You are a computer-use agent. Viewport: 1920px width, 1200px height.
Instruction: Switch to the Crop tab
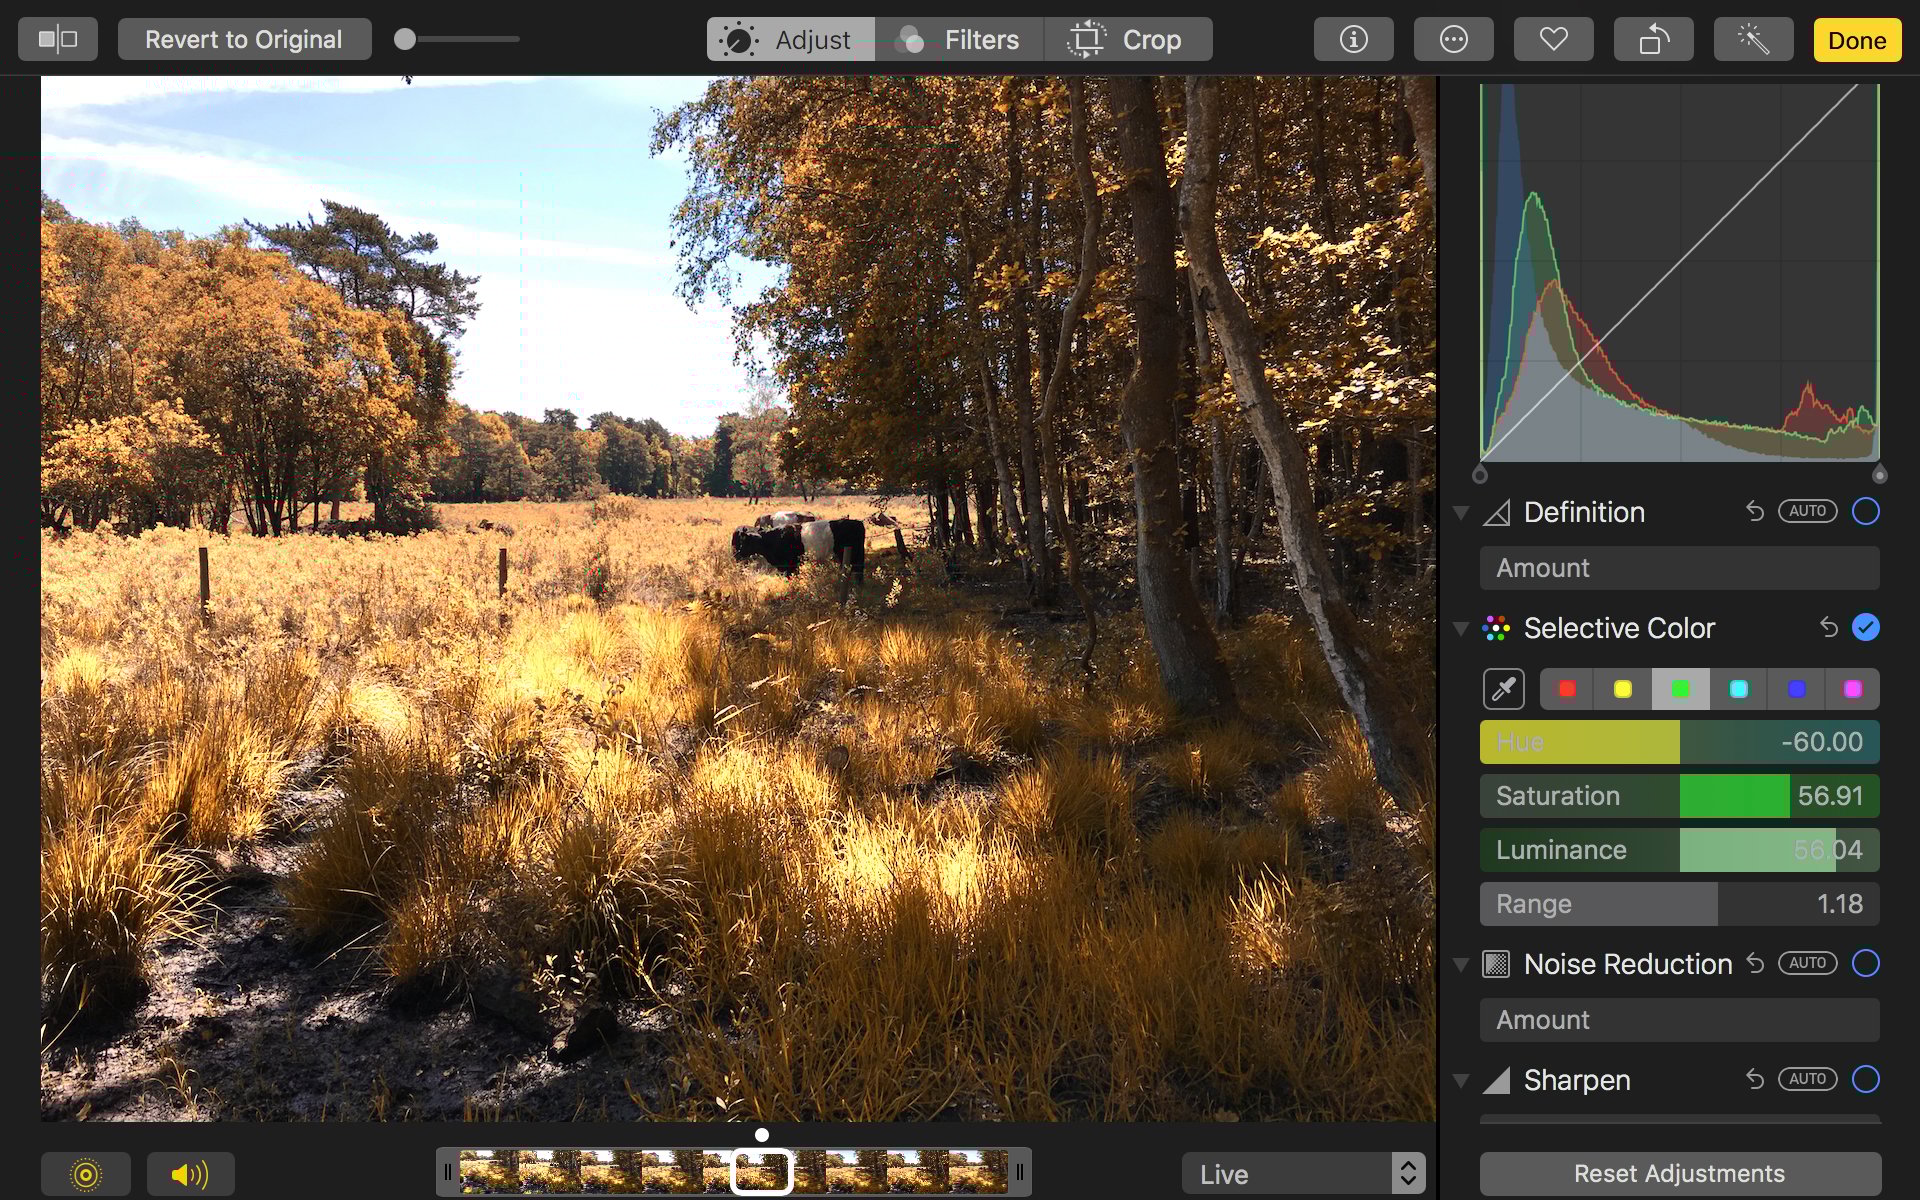(1129, 39)
